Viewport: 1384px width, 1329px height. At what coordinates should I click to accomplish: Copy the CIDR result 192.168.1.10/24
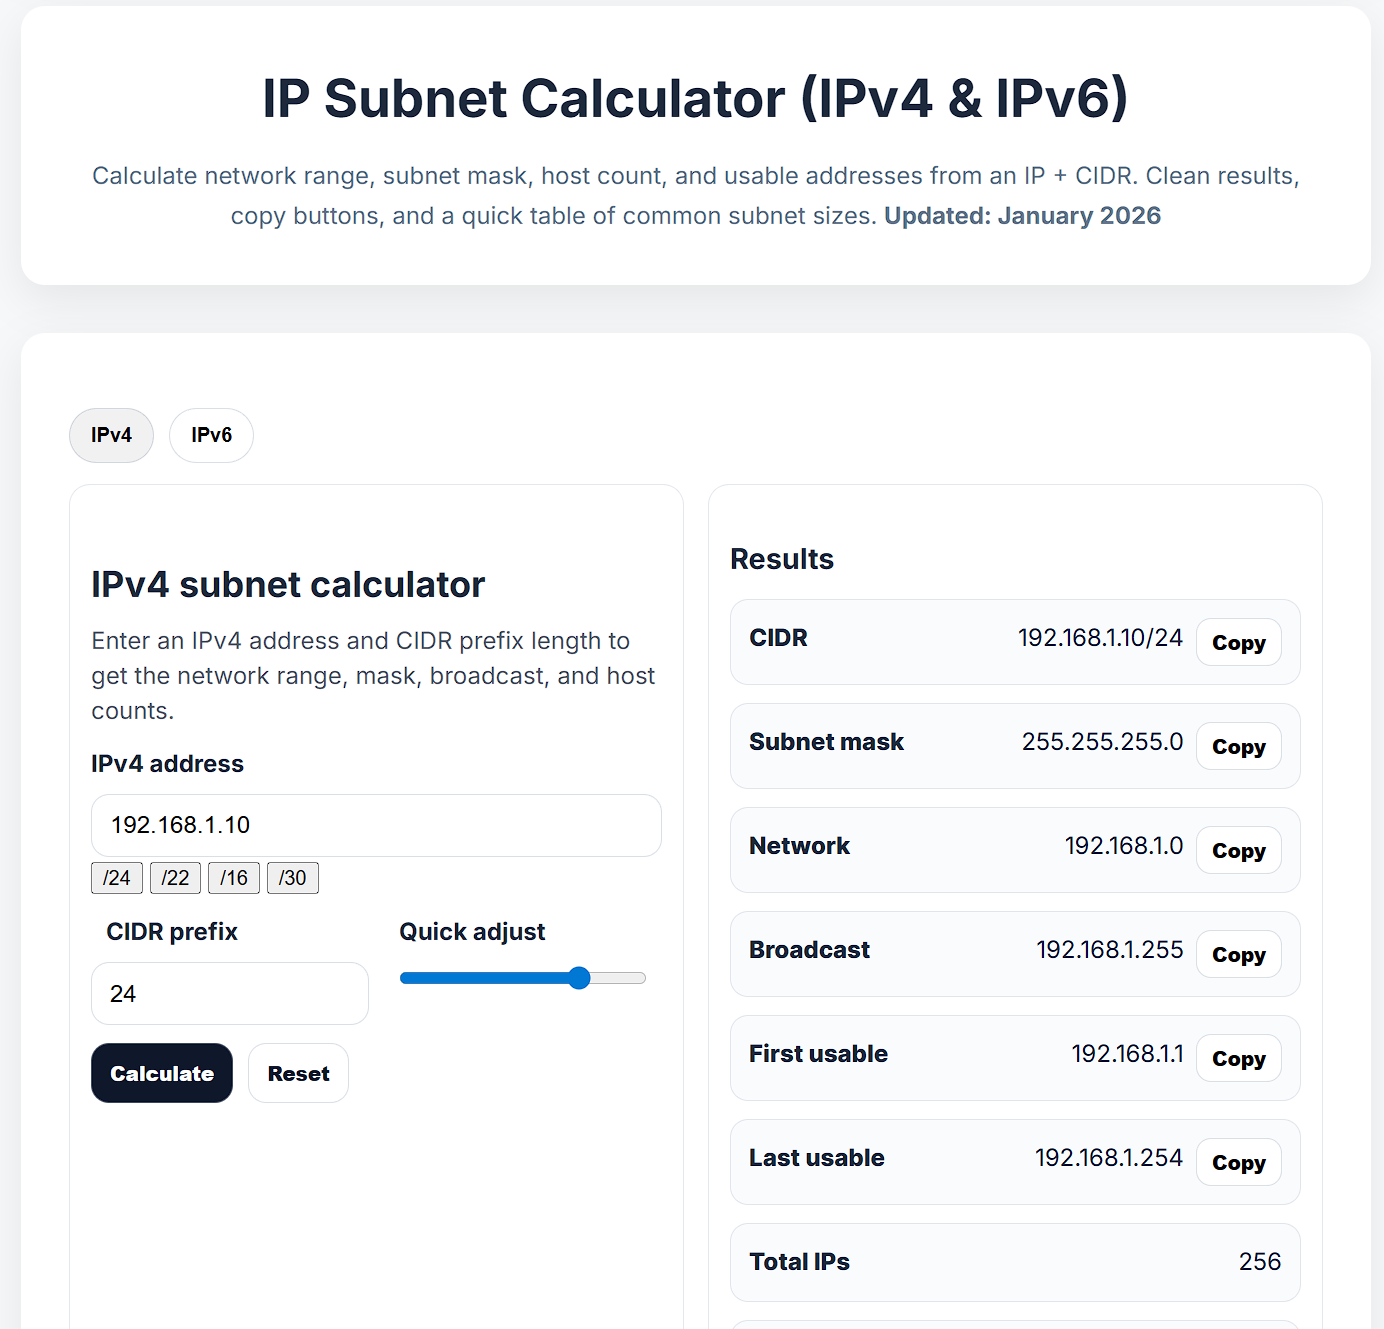click(1238, 642)
